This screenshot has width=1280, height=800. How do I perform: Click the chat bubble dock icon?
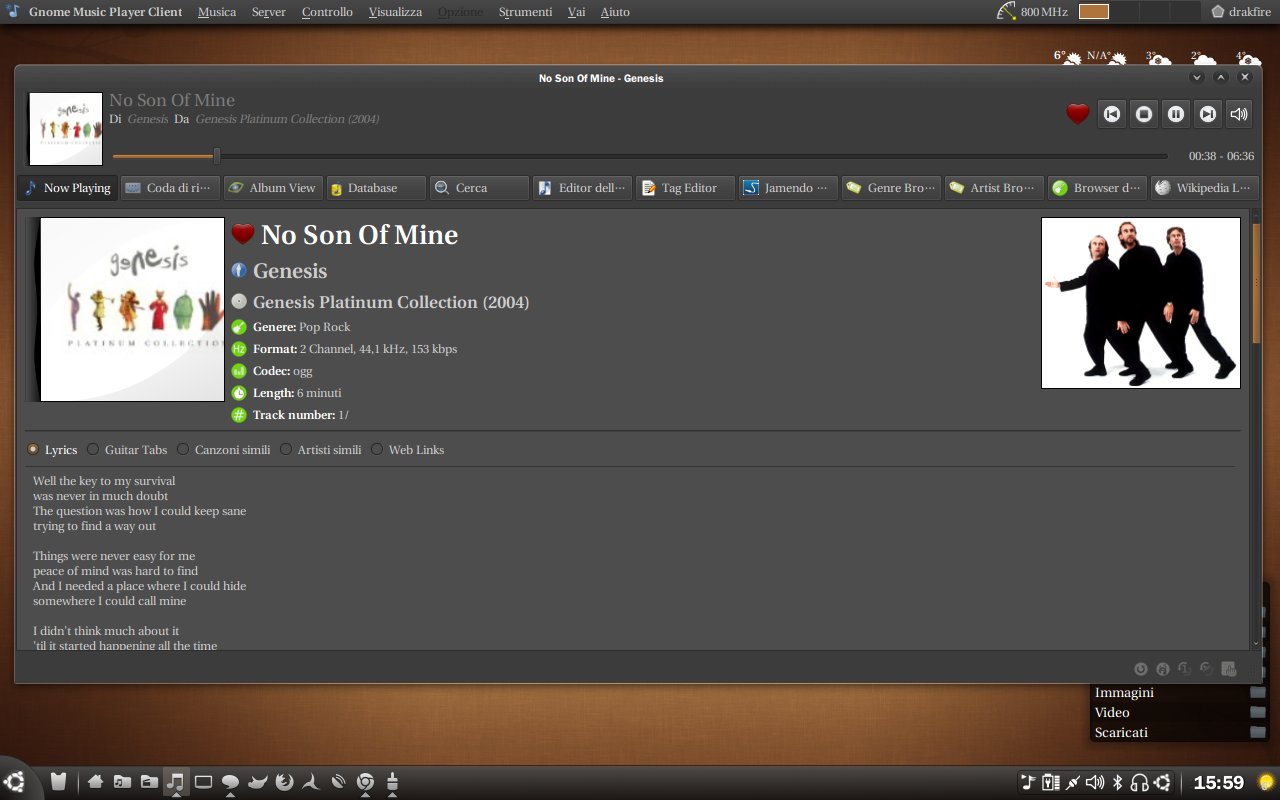click(230, 782)
